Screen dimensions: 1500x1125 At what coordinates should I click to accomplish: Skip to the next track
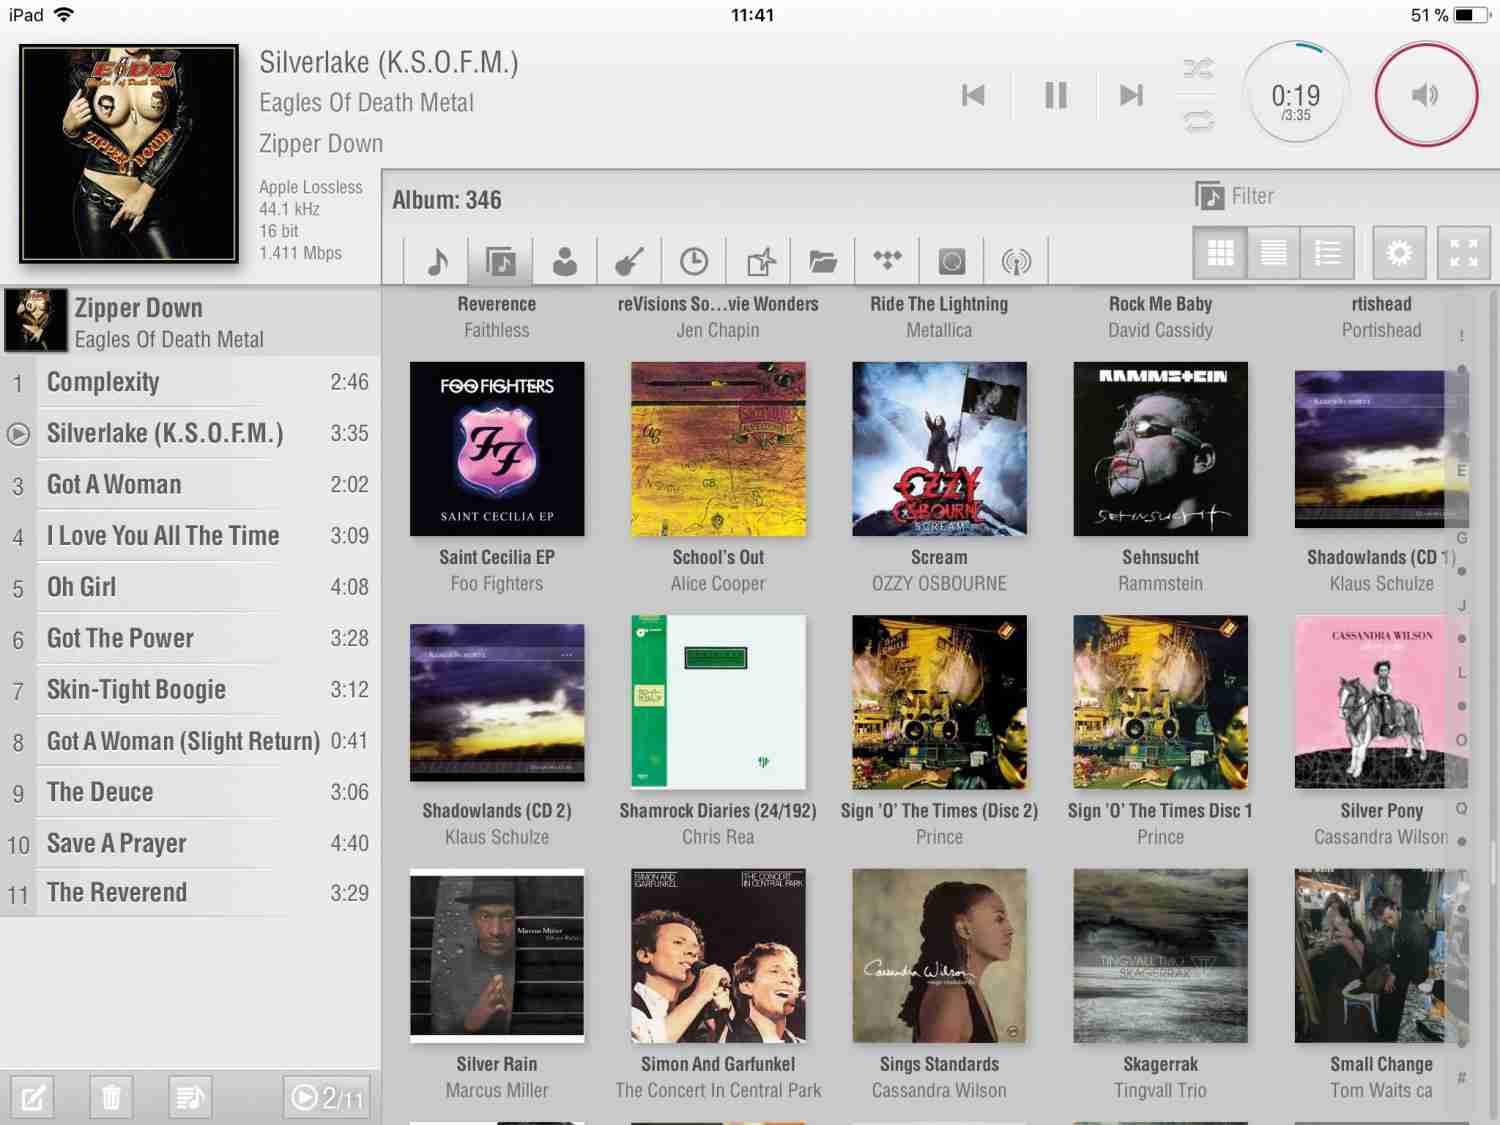[1131, 95]
